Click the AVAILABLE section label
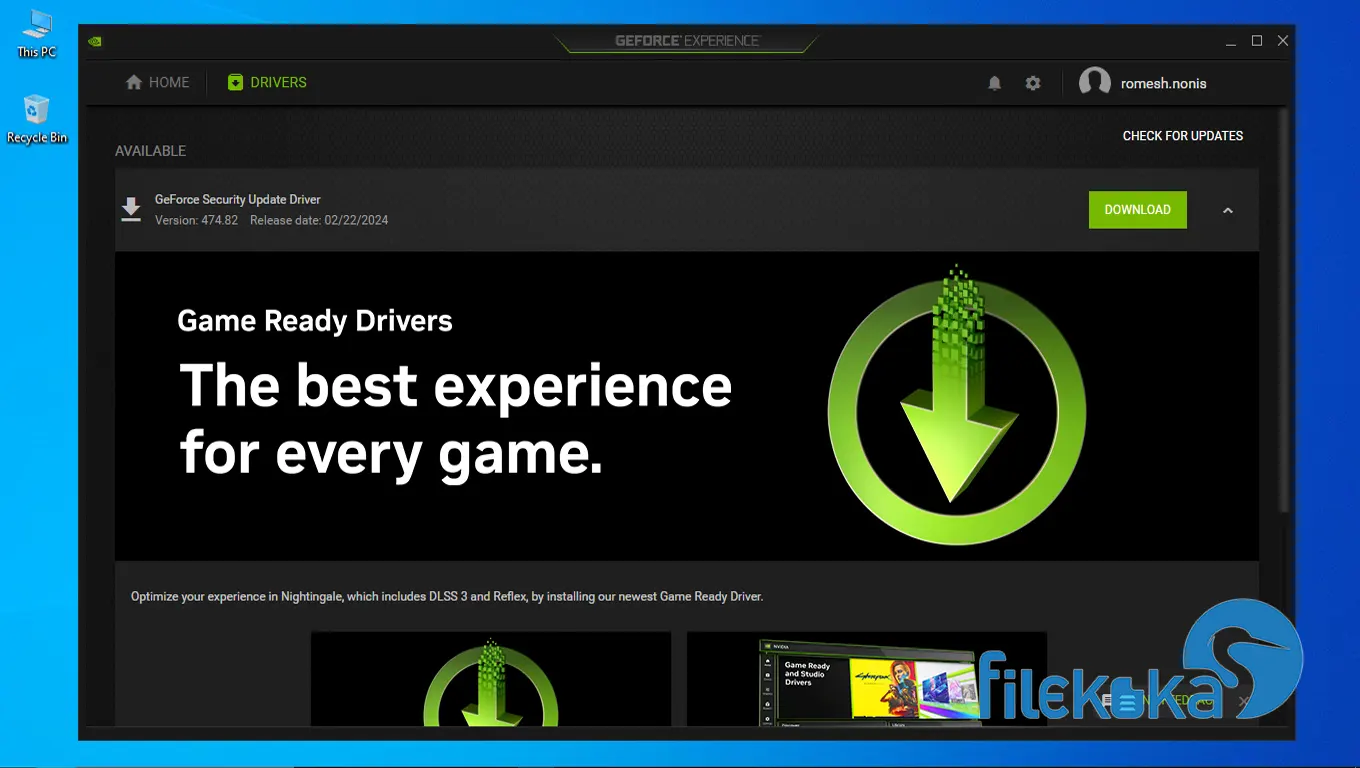This screenshot has width=1360, height=768. (x=151, y=151)
